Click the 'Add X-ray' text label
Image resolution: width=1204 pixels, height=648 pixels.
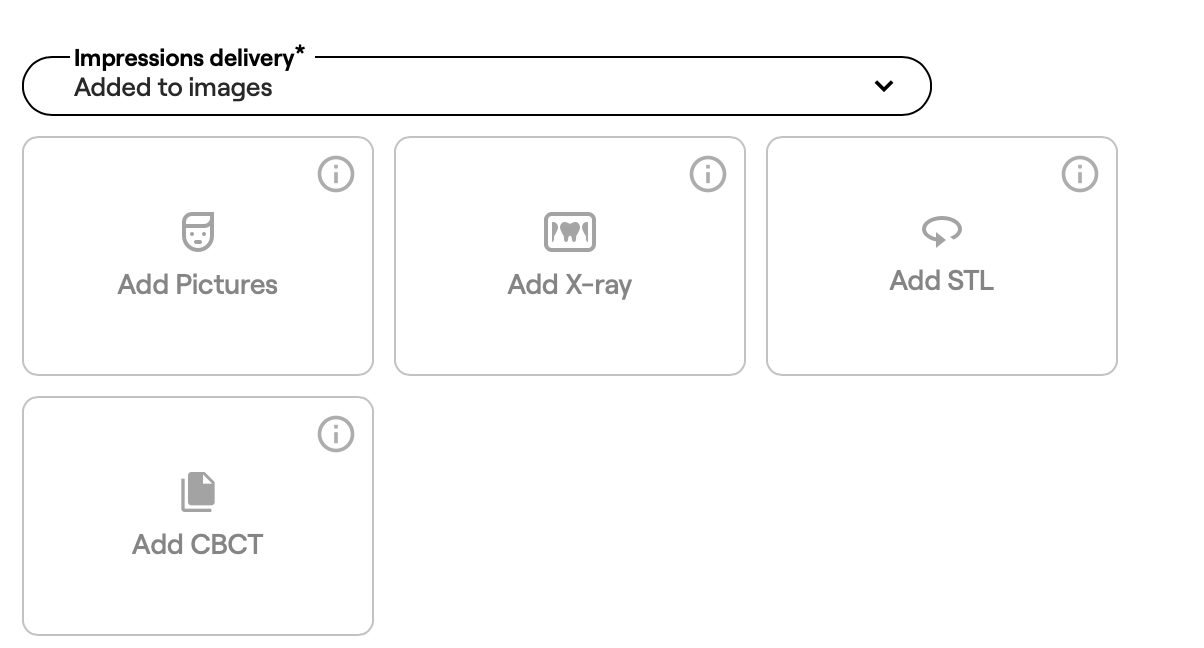pos(570,285)
